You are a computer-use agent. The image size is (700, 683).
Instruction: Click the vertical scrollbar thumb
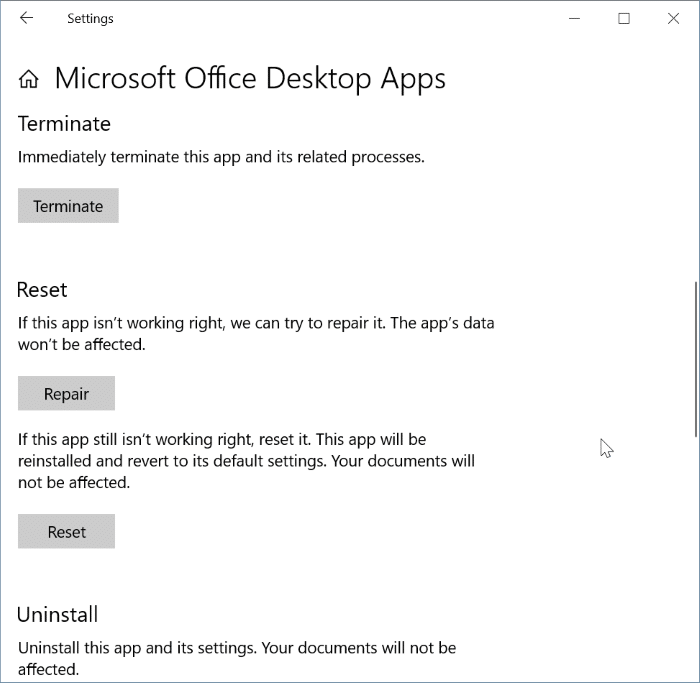click(x=696, y=359)
